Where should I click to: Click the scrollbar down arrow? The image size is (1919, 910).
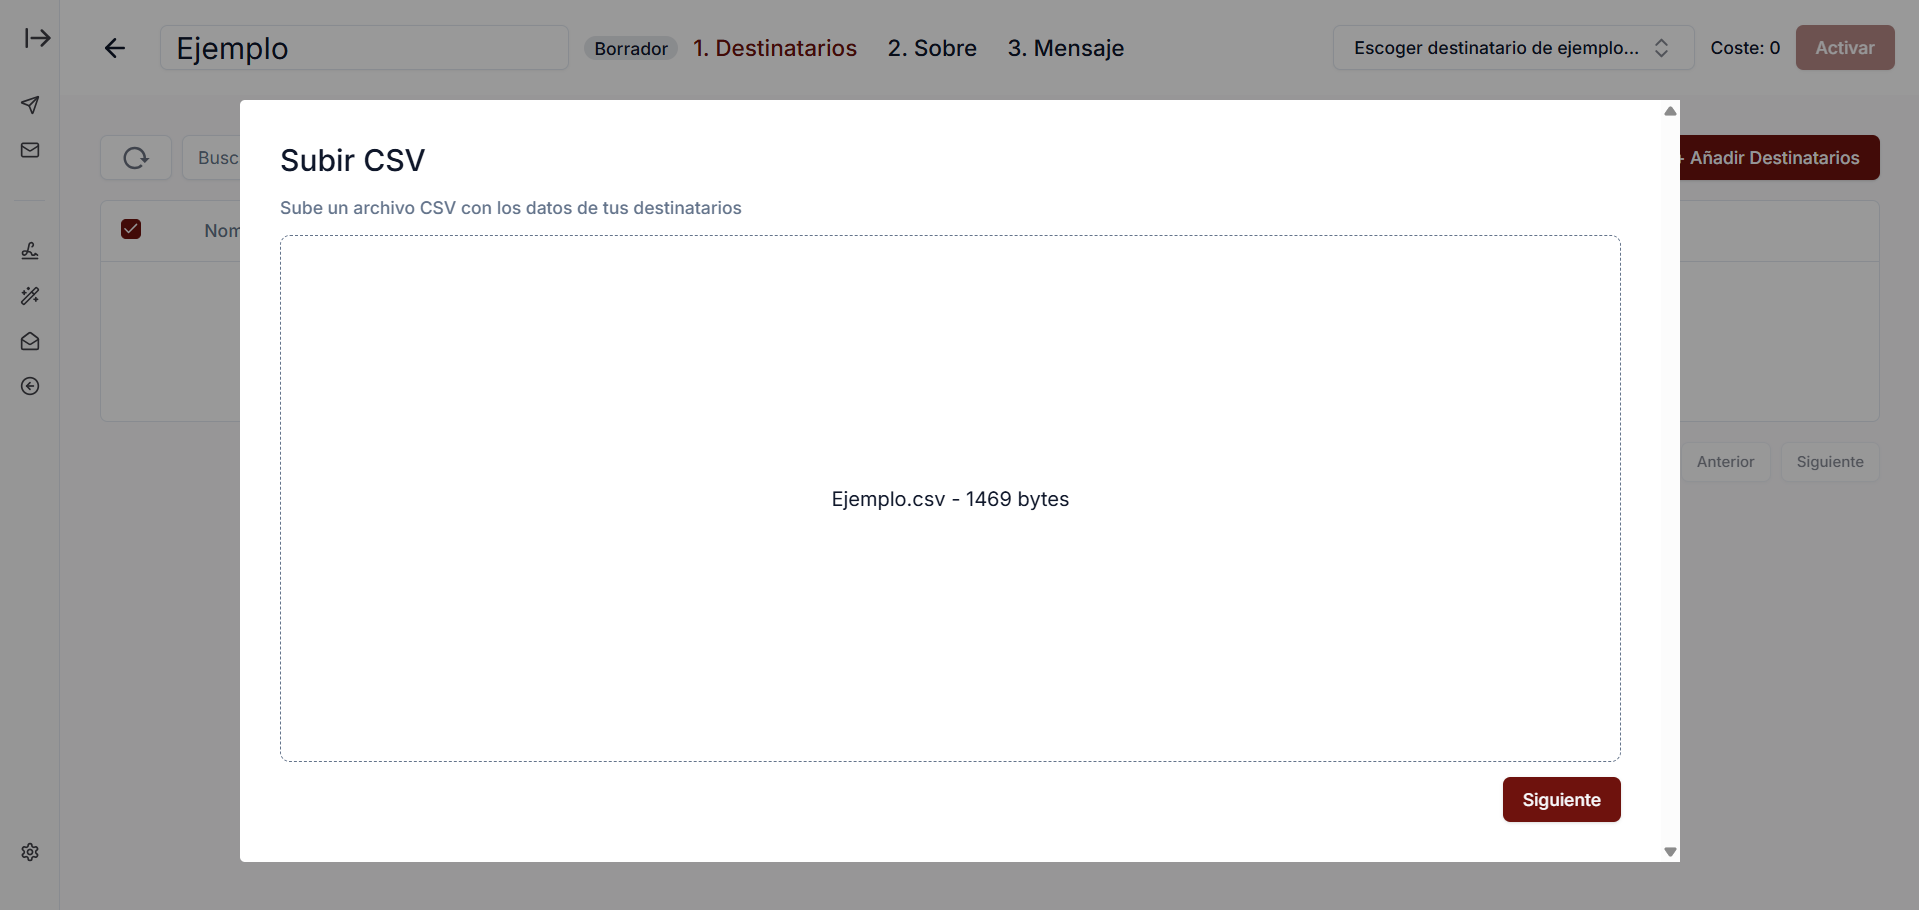click(1669, 851)
